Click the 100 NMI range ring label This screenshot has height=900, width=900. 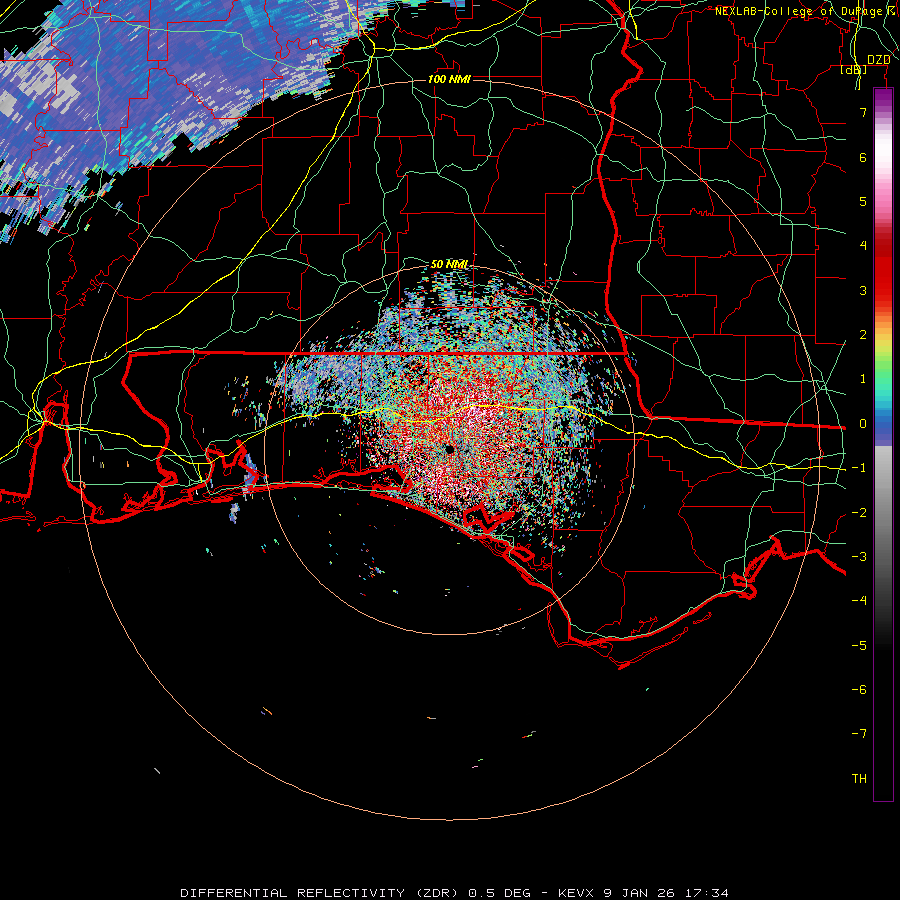pos(449,79)
